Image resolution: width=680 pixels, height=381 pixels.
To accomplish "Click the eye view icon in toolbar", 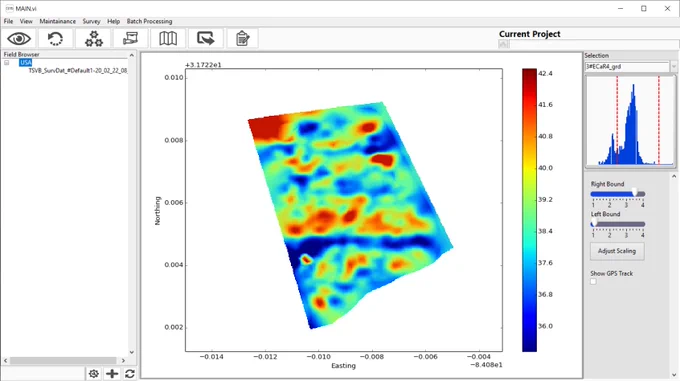I will pos(19,39).
